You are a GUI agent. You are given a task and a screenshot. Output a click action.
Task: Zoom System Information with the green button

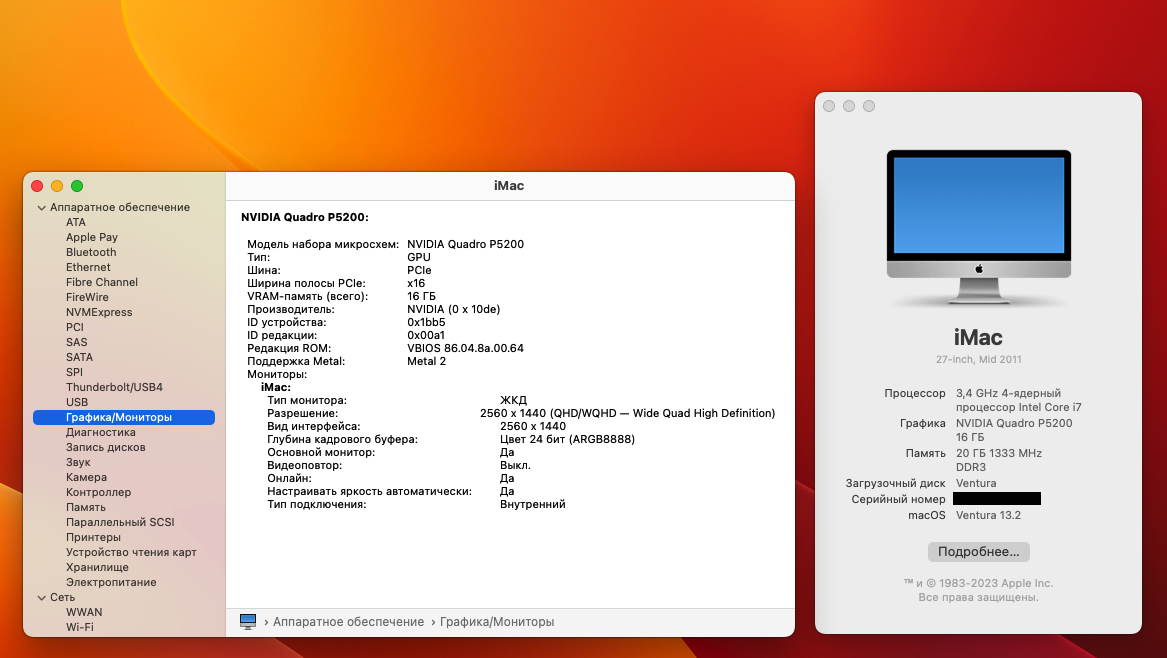[77, 186]
